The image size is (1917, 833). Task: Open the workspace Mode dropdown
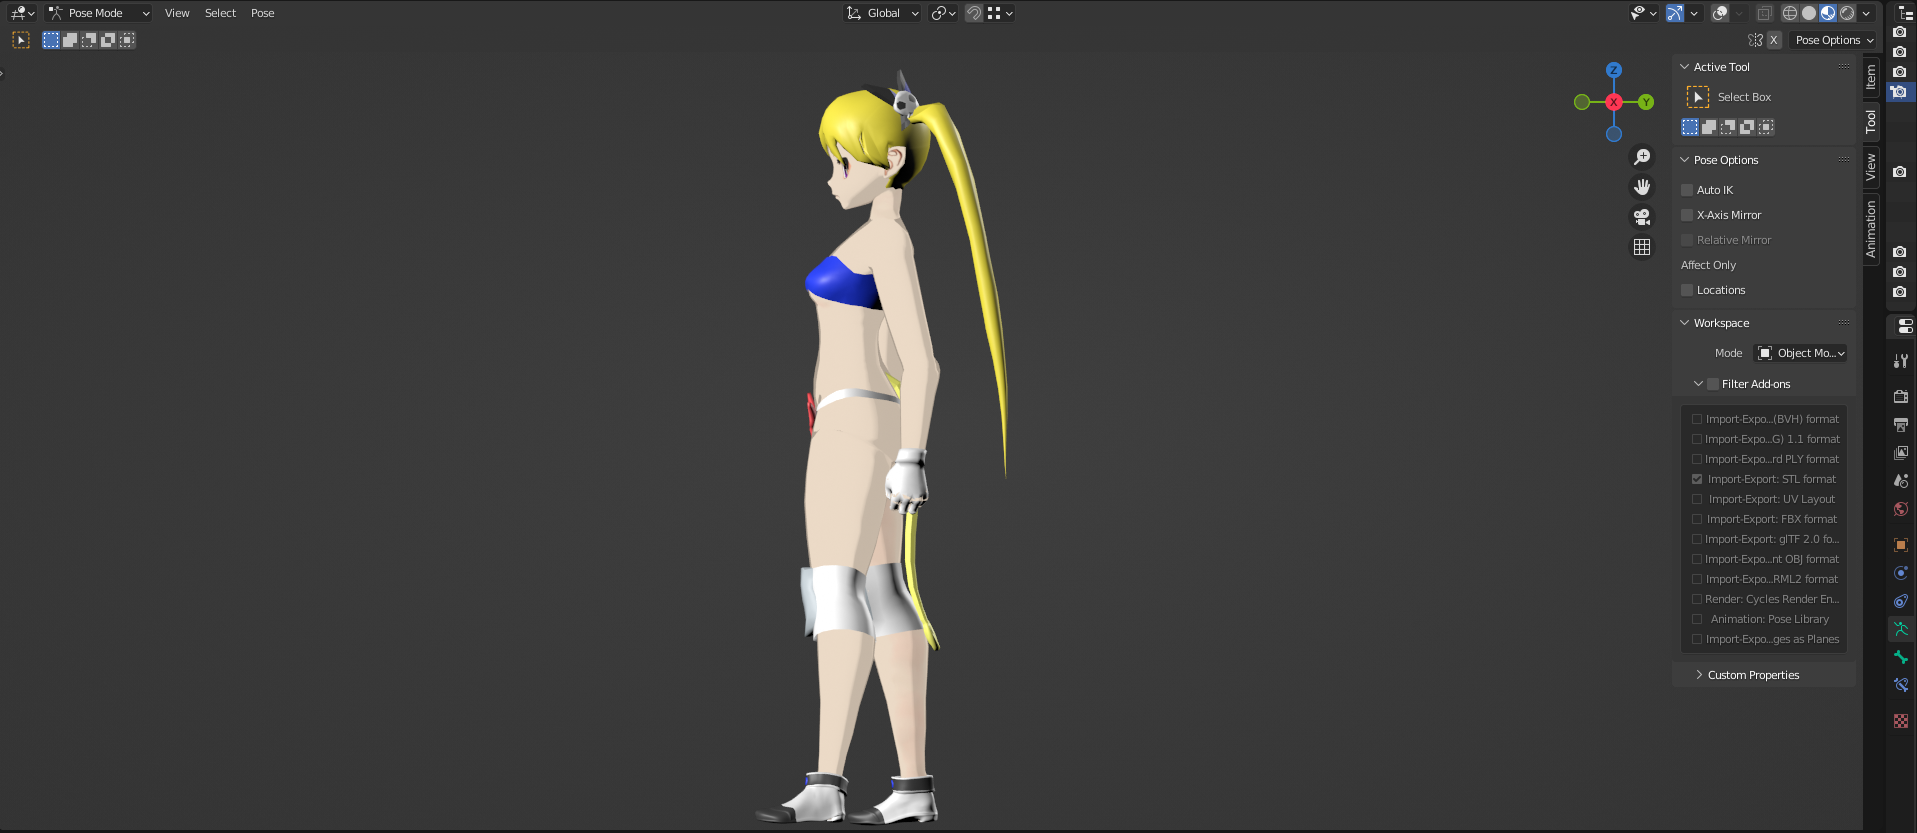[x=1801, y=353]
